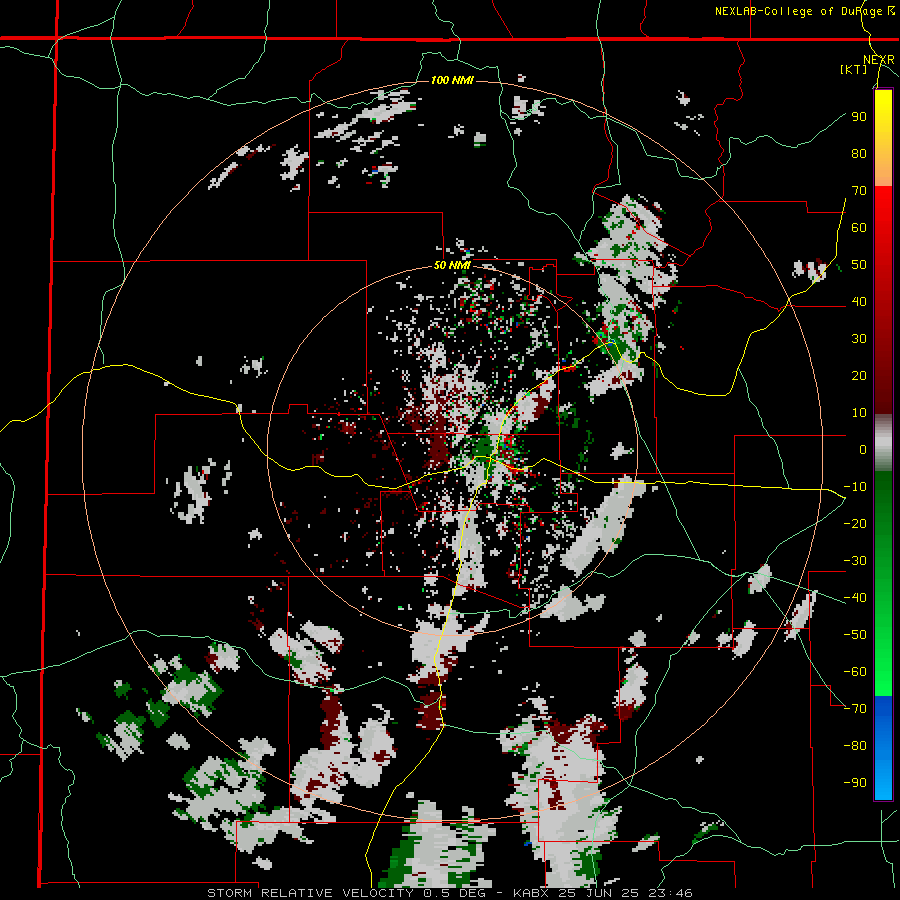Click the Storm Relative Velocity caption text
900x900 pixels.
(449, 893)
